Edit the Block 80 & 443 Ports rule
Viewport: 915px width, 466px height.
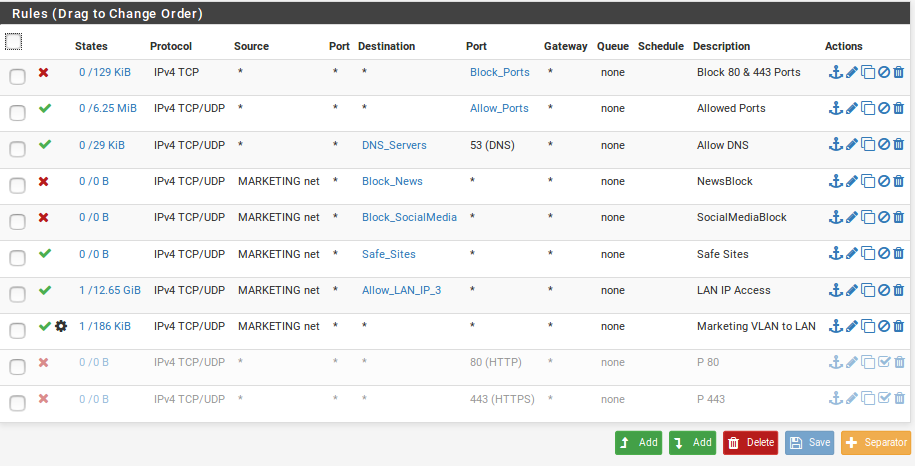coord(852,72)
